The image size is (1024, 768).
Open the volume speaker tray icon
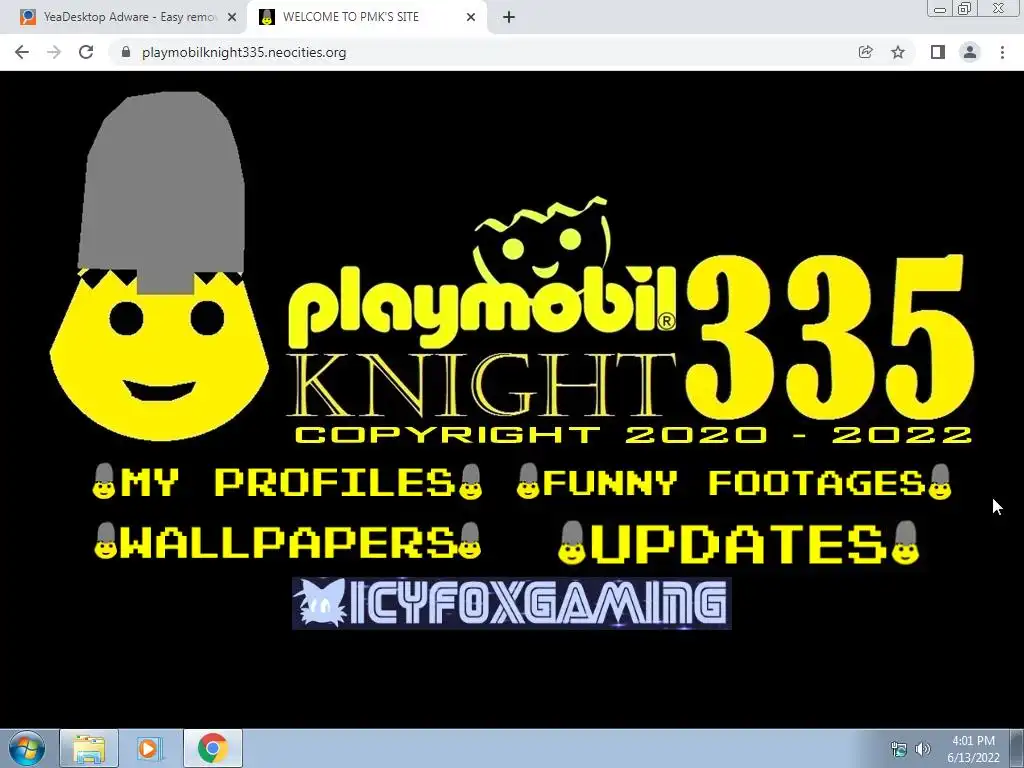coord(922,749)
